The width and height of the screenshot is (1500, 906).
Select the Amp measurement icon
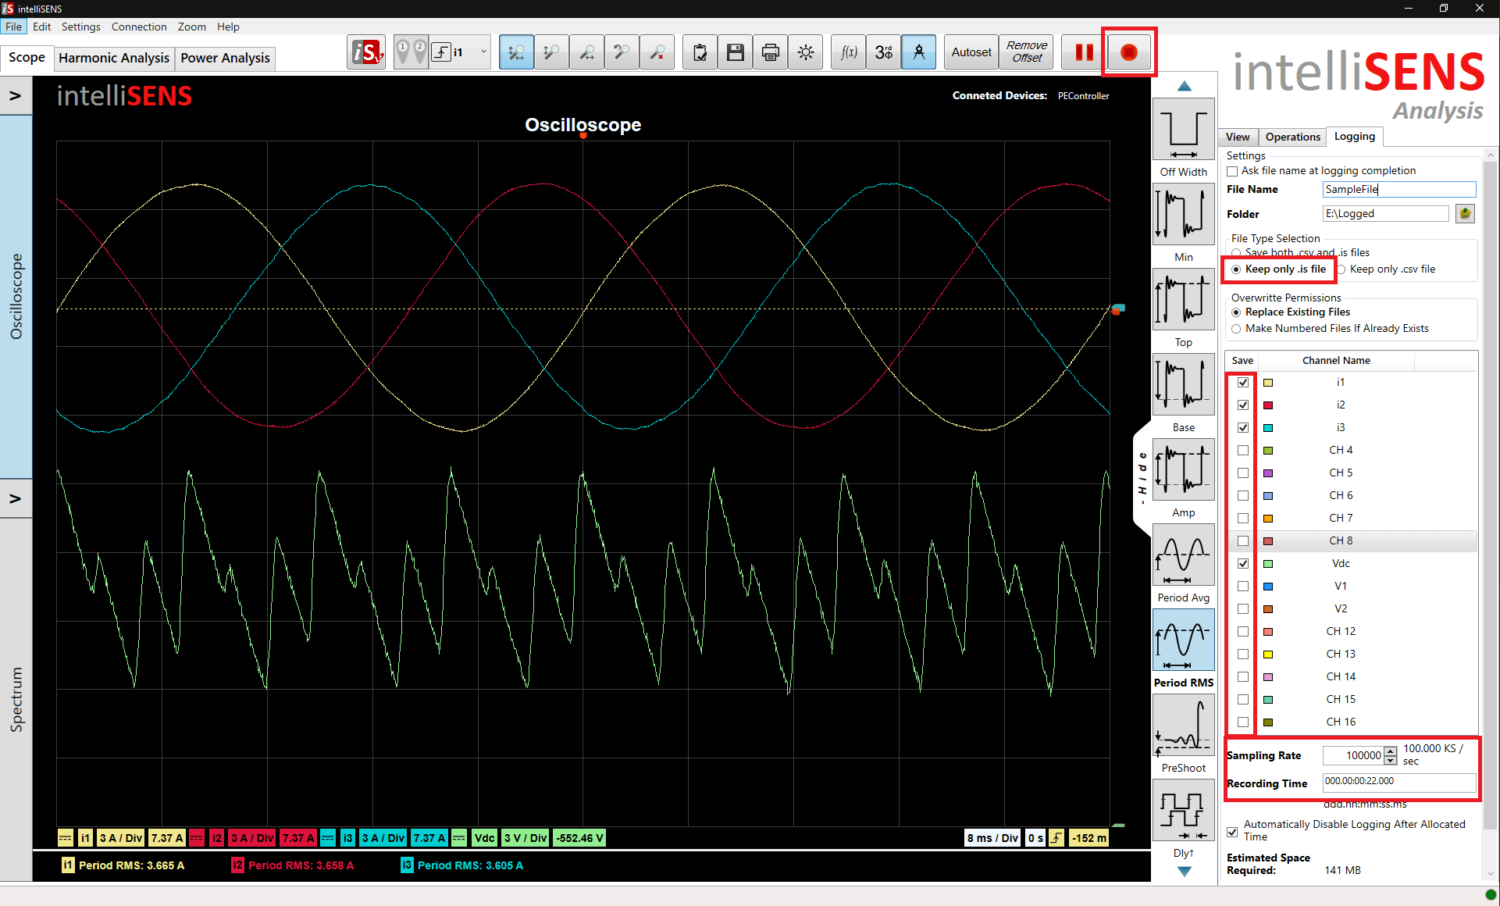pyautogui.click(x=1183, y=470)
